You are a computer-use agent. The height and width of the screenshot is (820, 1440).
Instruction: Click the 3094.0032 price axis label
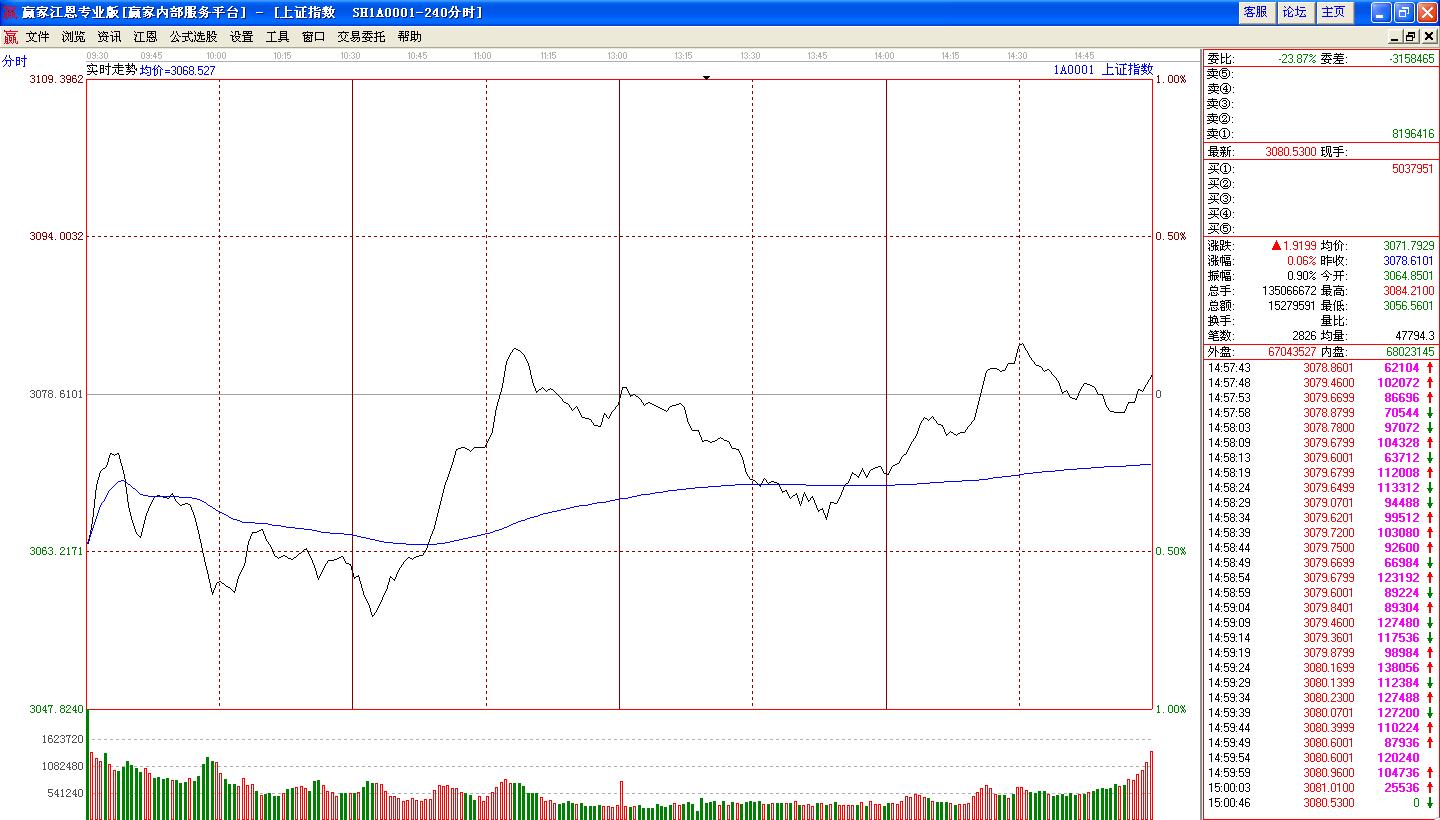click(57, 236)
